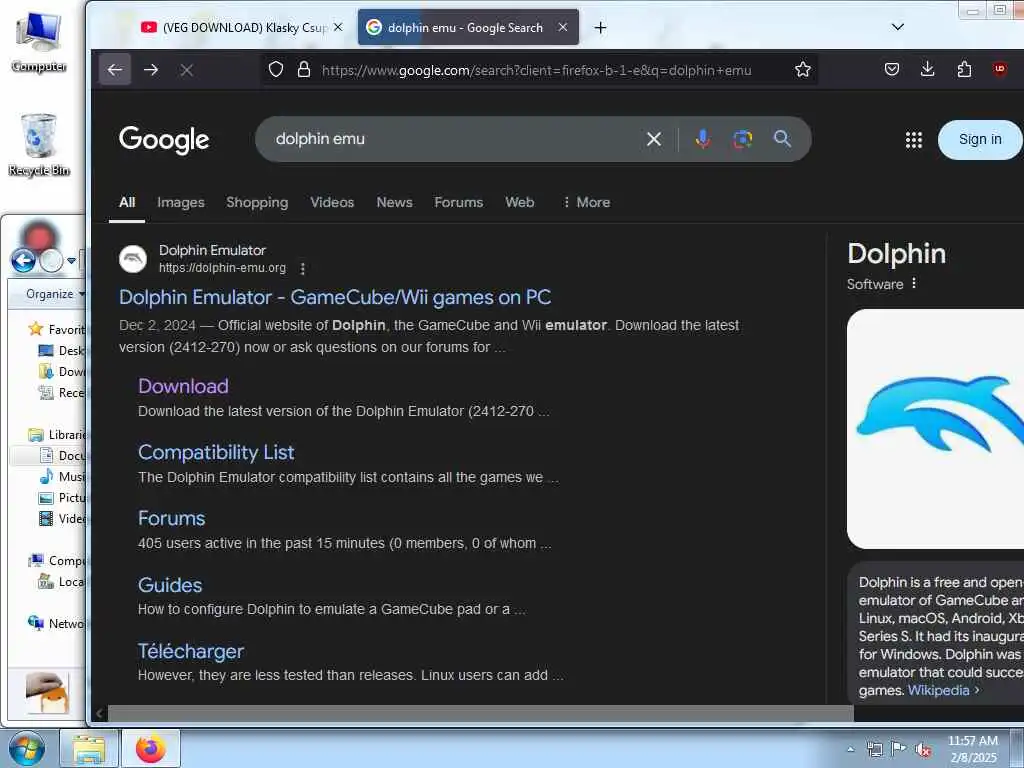This screenshot has height=768, width=1024.
Task: Switch to YouTube Klasky Csupo tab
Action: click(x=243, y=27)
